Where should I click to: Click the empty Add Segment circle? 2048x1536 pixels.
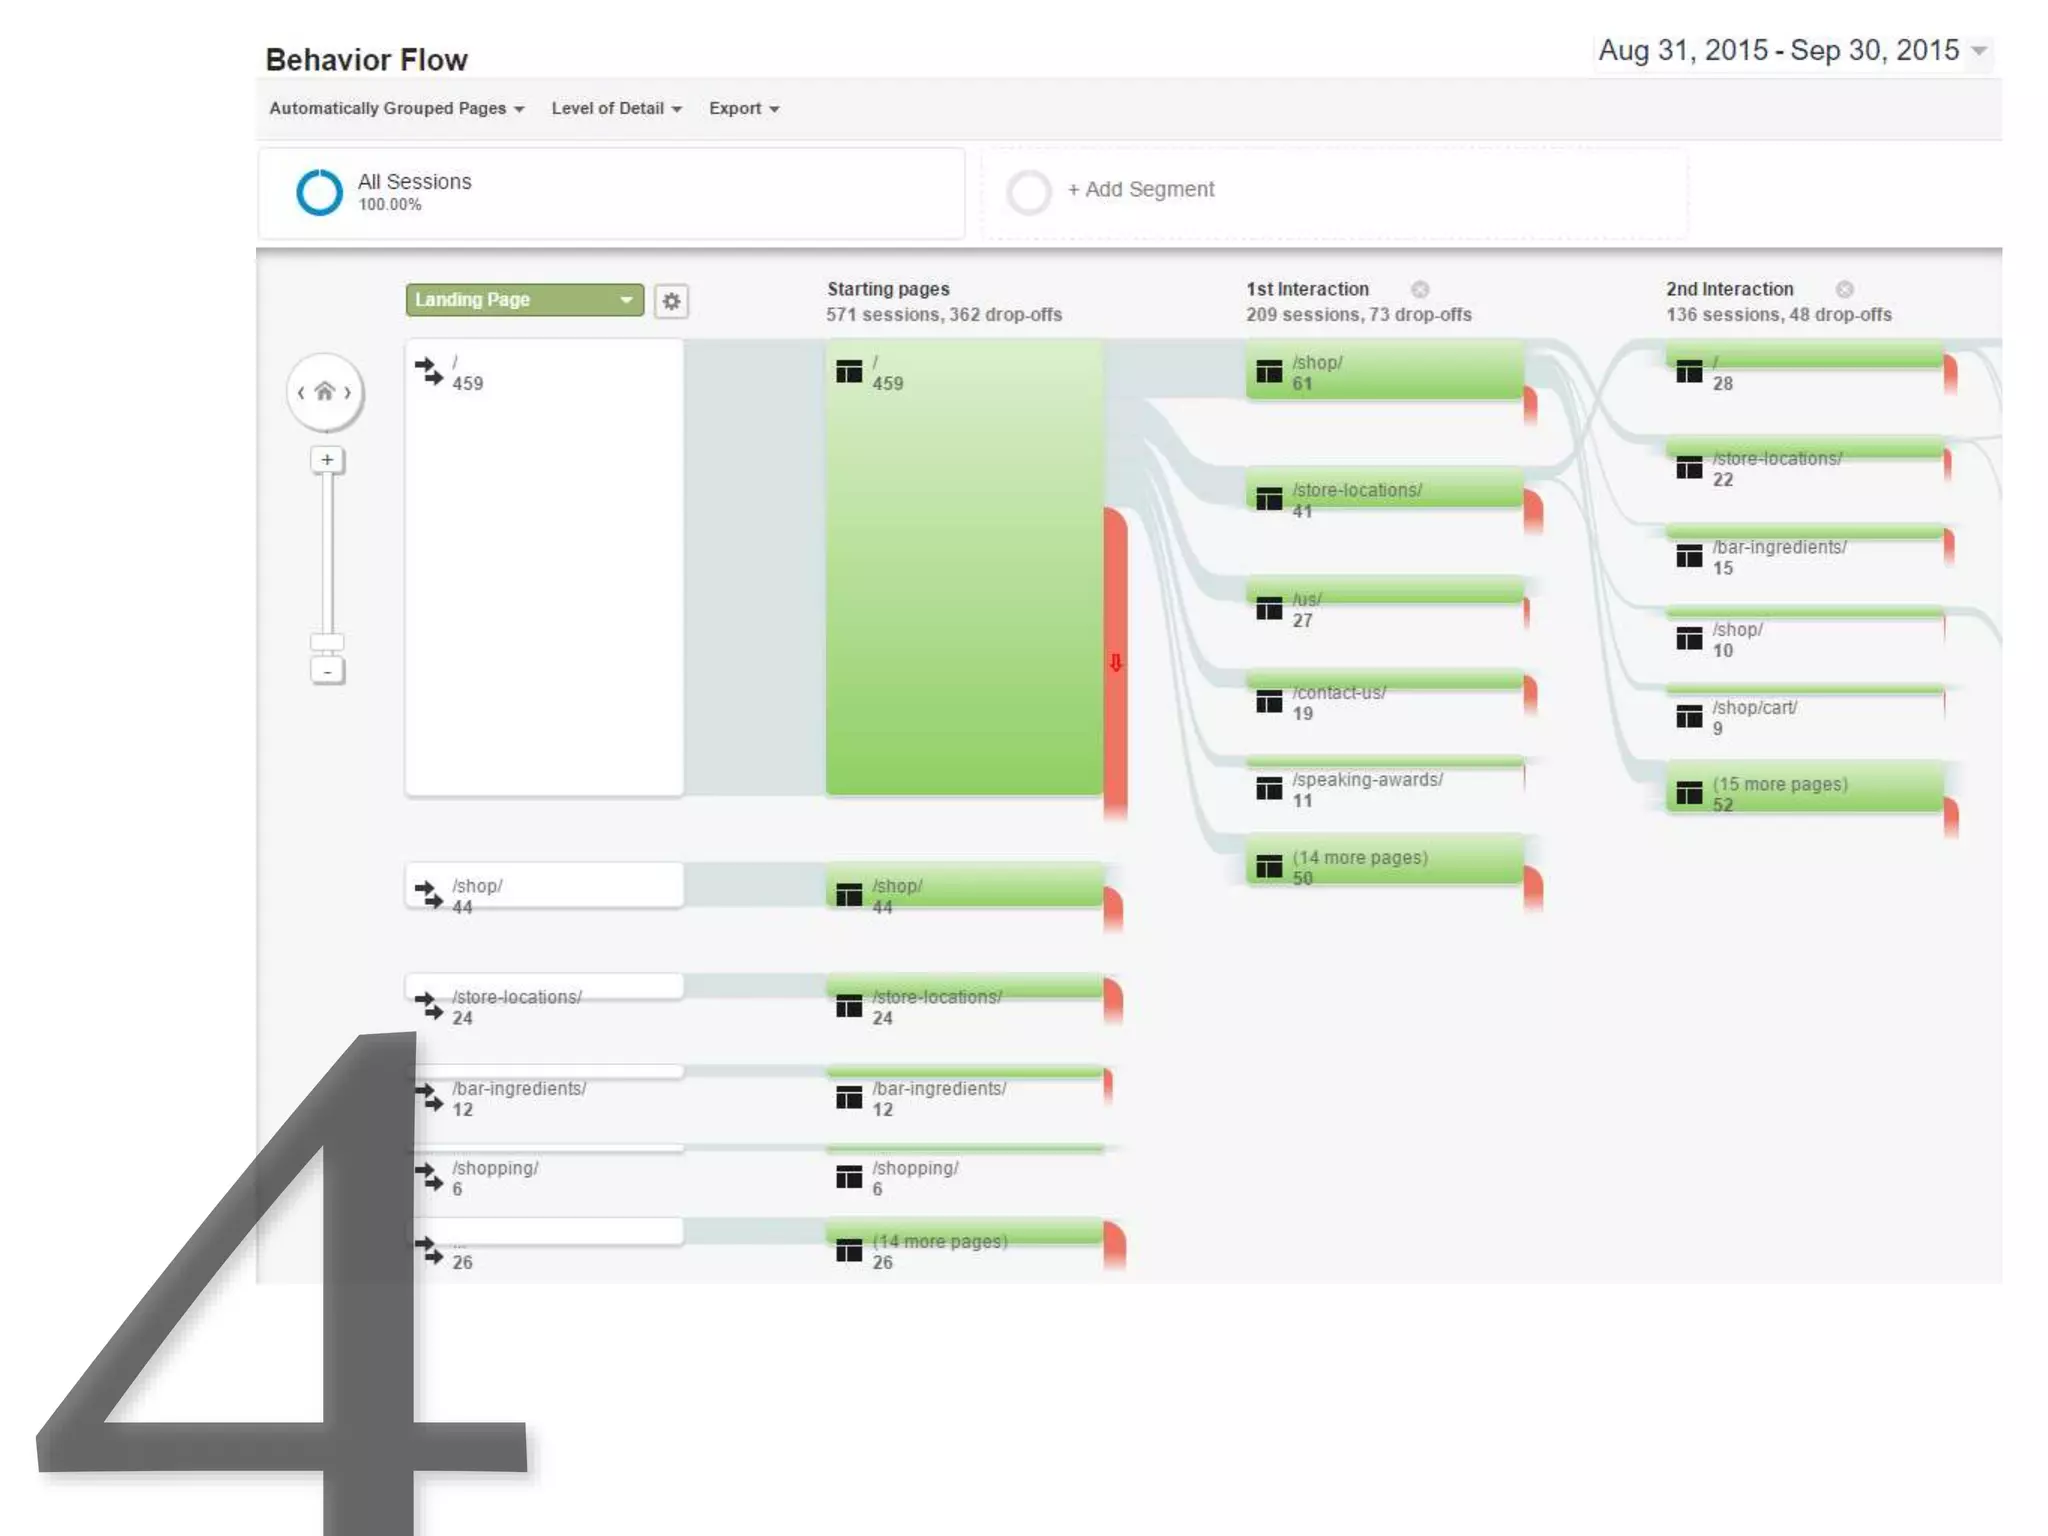[1028, 192]
